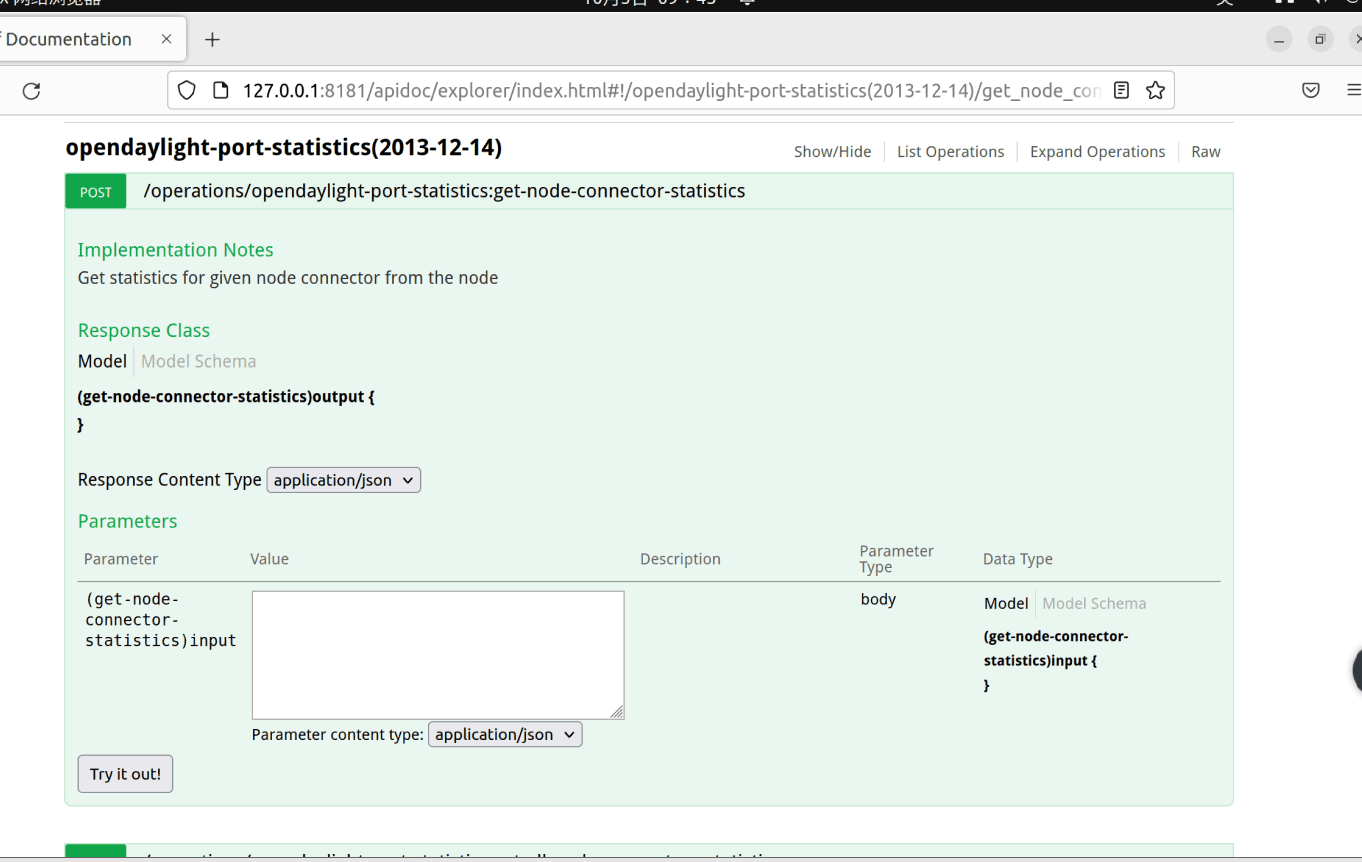Open the Raw API link

point(1206,152)
